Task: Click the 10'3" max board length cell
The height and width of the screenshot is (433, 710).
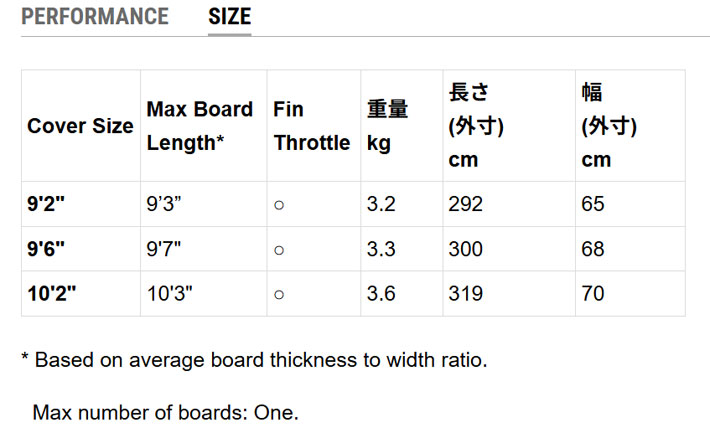Action: pyautogui.click(x=170, y=294)
